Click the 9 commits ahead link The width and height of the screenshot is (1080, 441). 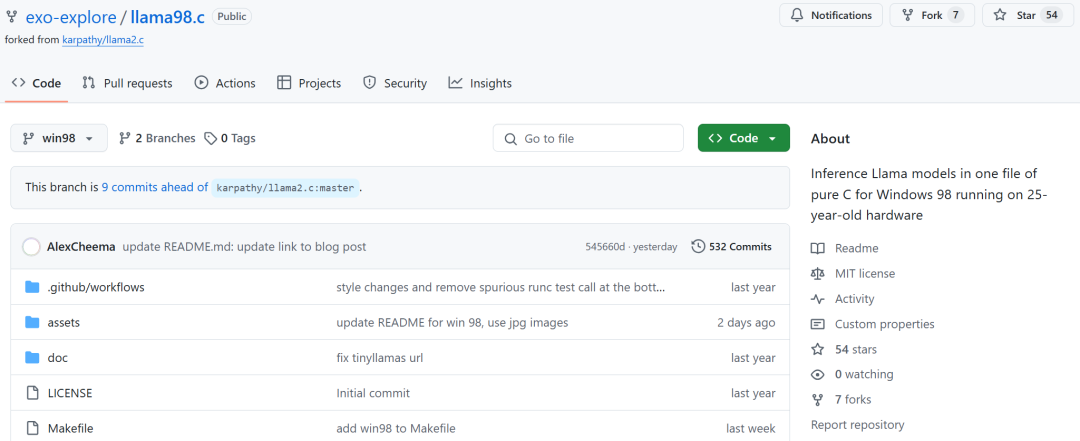(155, 187)
